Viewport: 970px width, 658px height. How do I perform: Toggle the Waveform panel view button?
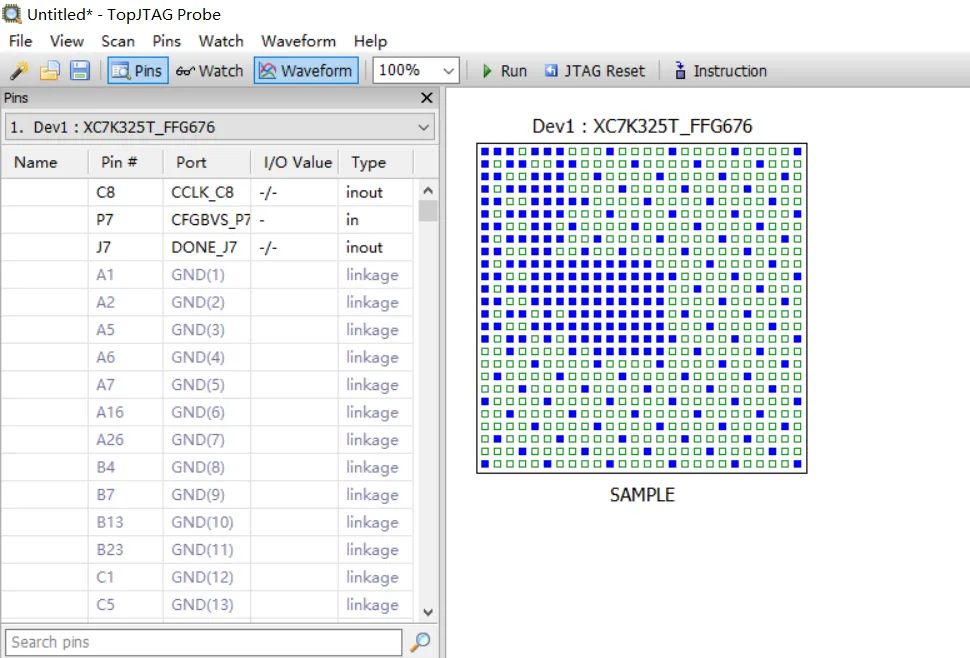point(306,71)
